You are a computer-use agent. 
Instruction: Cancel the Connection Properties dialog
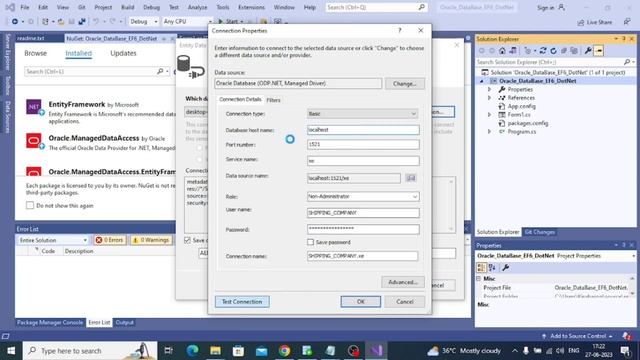(x=404, y=302)
